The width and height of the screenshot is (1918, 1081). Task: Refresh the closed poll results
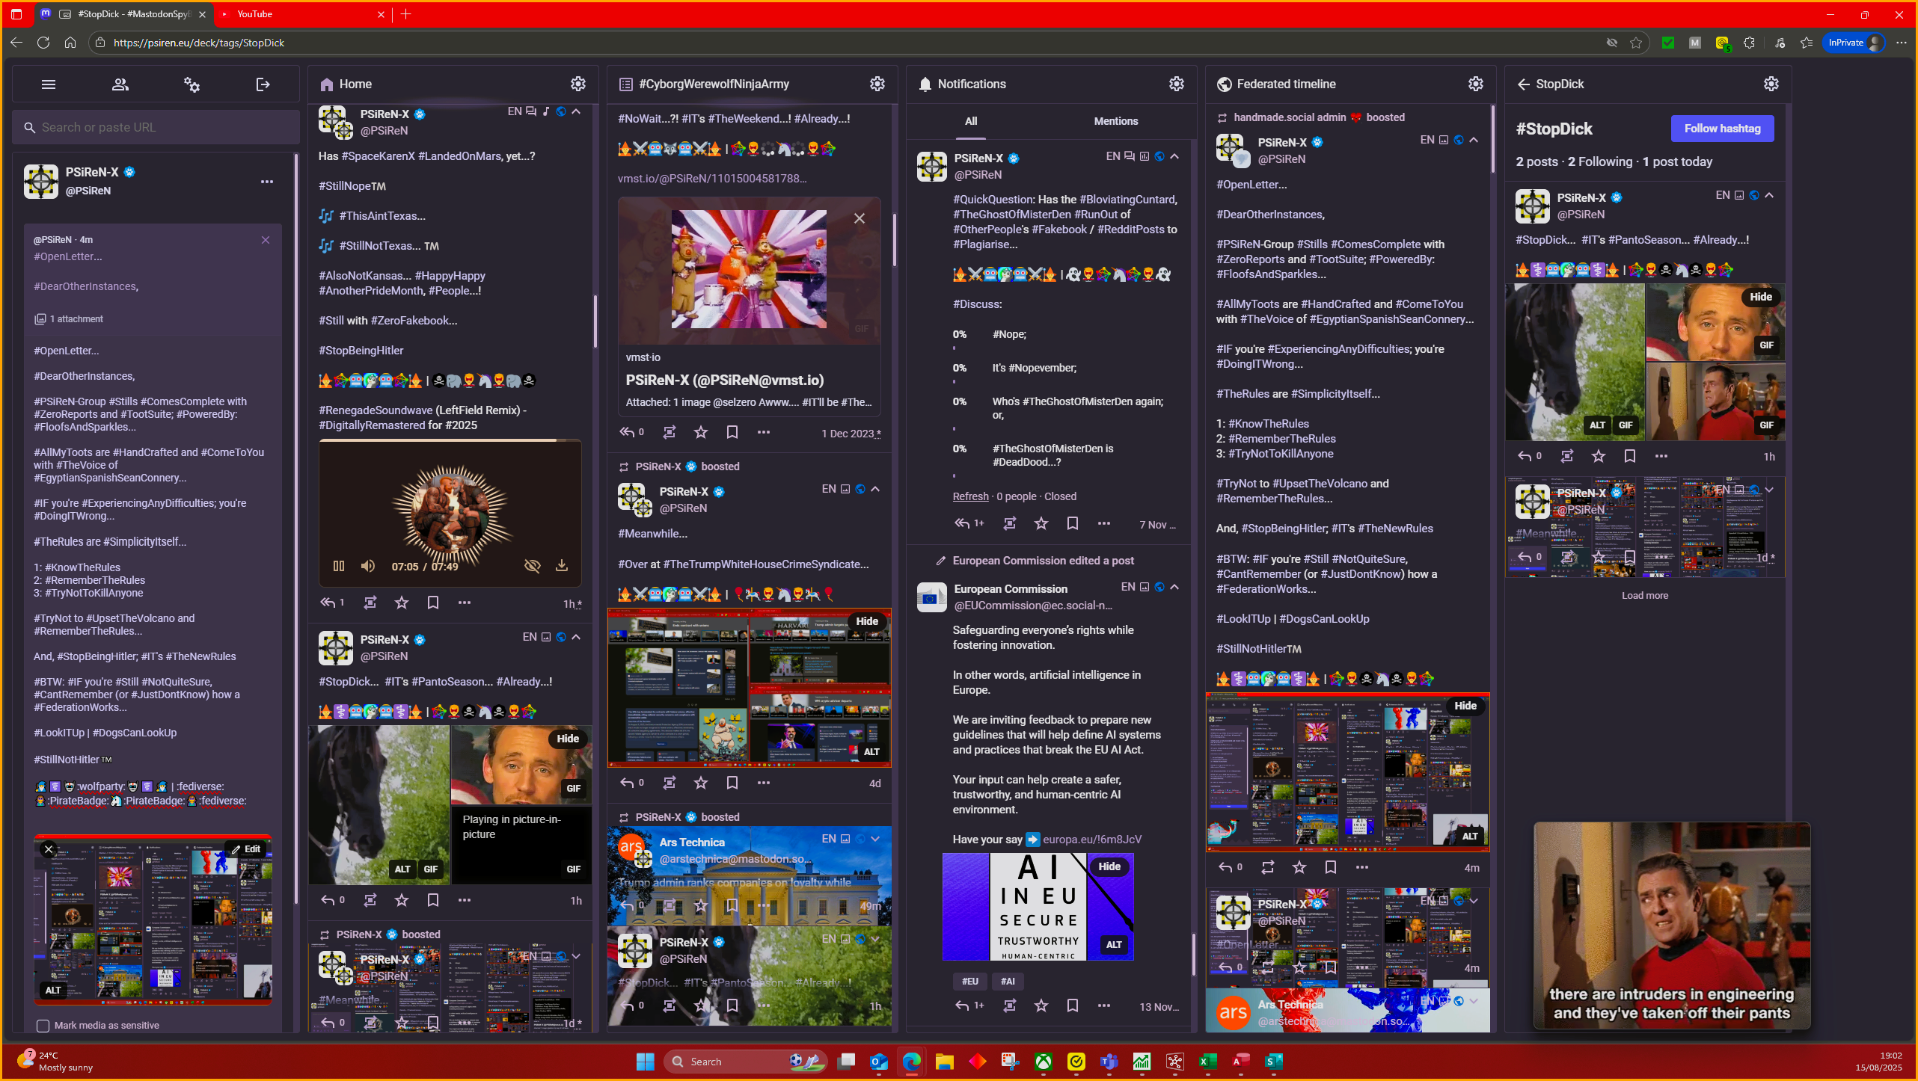coord(970,496)
